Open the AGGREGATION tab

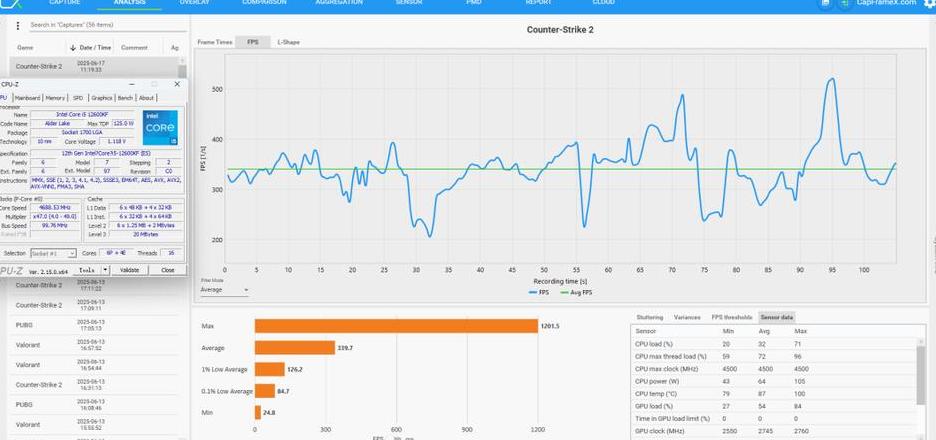[x=338, y=3]
